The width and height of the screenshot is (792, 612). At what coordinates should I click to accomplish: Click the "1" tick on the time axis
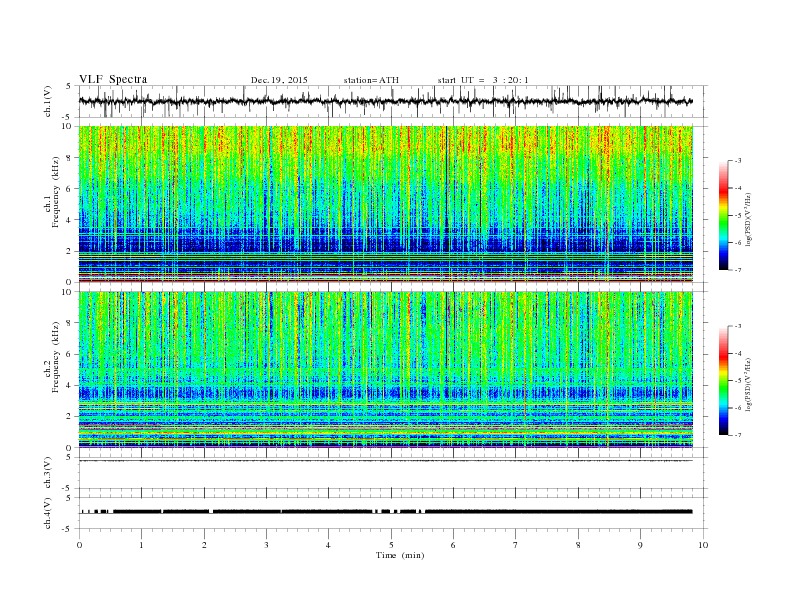pos(141,545)
